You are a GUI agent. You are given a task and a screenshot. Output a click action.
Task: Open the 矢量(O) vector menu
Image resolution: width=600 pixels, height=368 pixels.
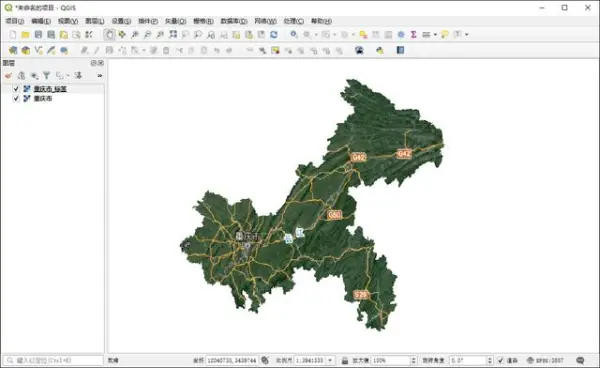pos(175,21)
